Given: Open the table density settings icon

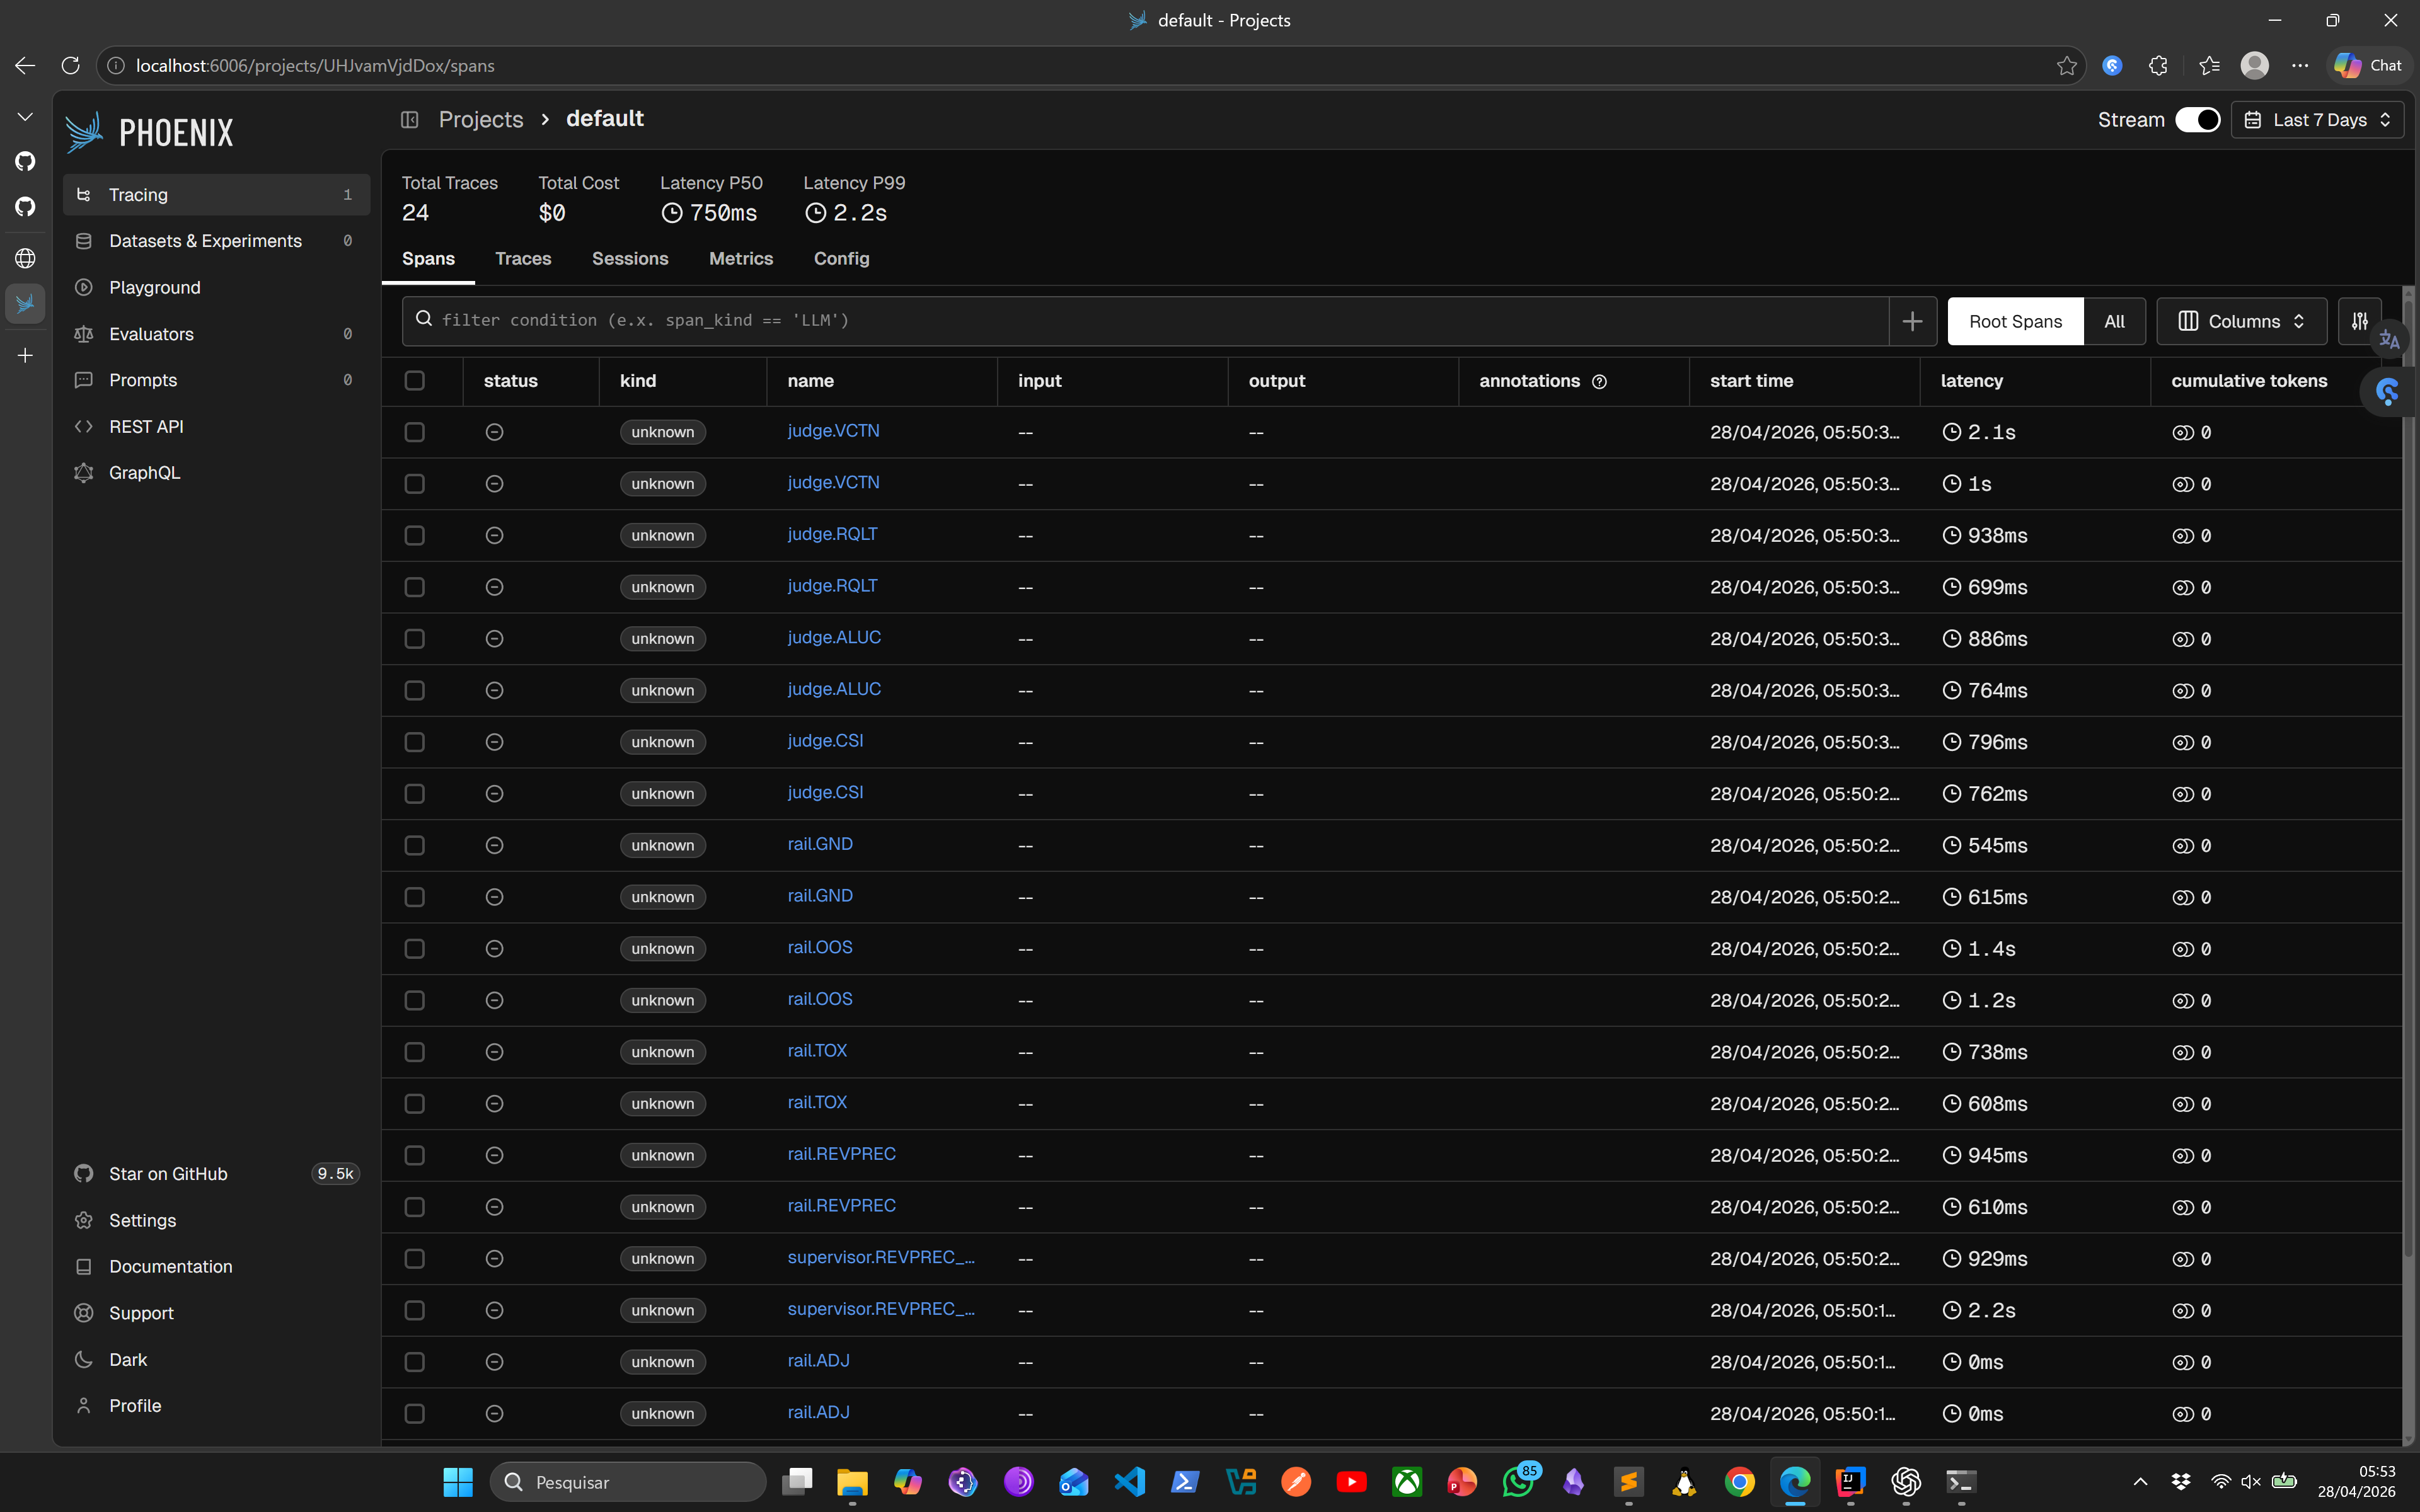Looking at the screenshot, I should tap(2359, 321).
